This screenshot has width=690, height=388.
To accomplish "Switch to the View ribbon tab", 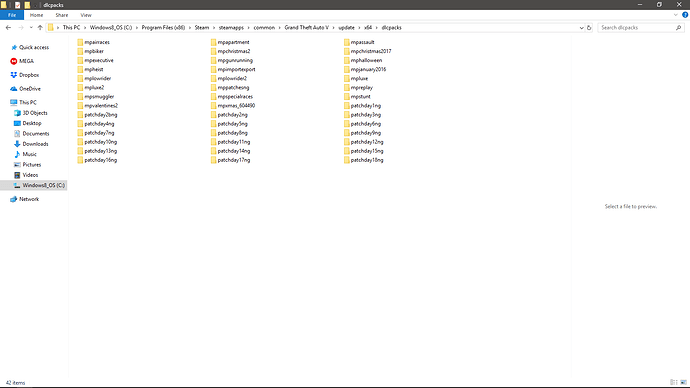I will pyautogui.click(x=86, y=15).
